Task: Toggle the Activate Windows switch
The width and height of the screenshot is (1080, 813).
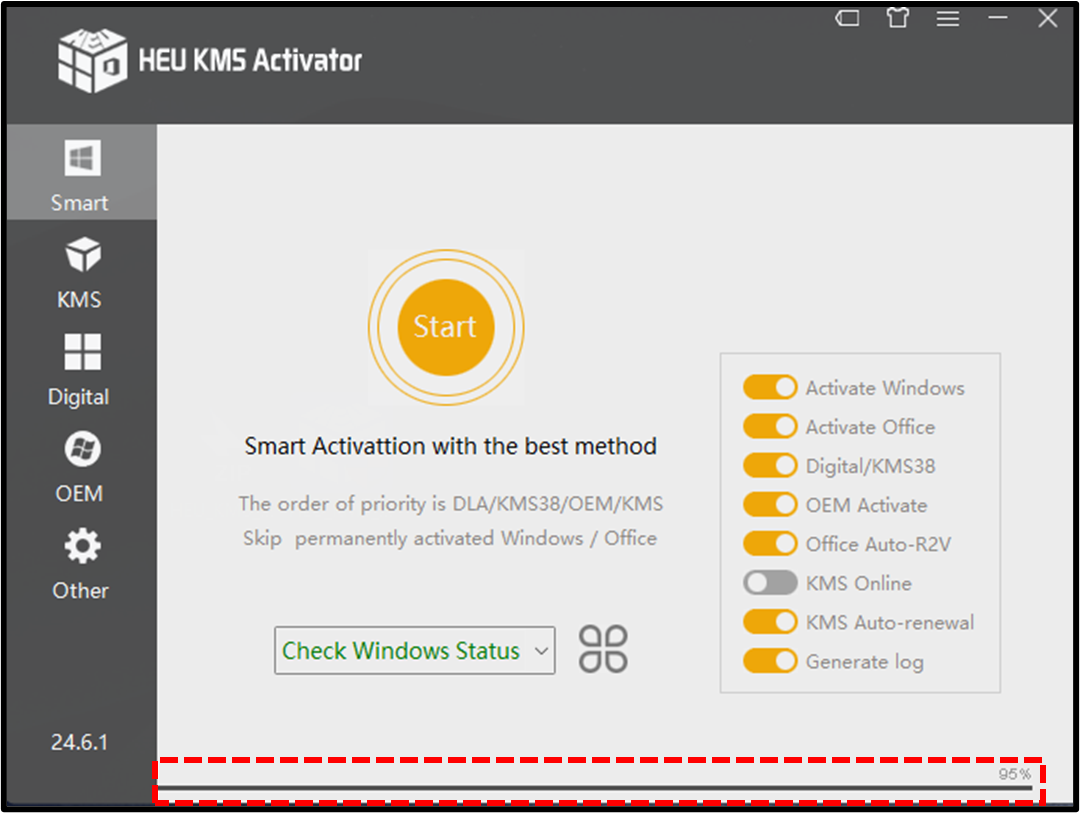Action: click(770, 387)
